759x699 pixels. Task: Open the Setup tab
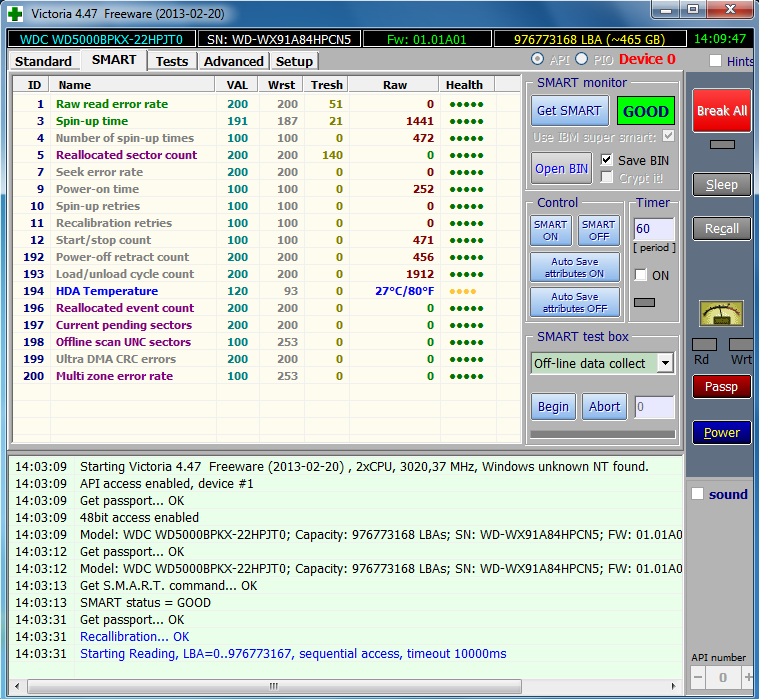(x=294, y=61)
